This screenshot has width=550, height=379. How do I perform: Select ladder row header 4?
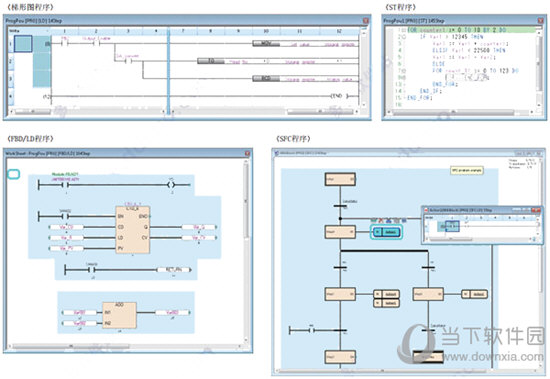(11, 96)
